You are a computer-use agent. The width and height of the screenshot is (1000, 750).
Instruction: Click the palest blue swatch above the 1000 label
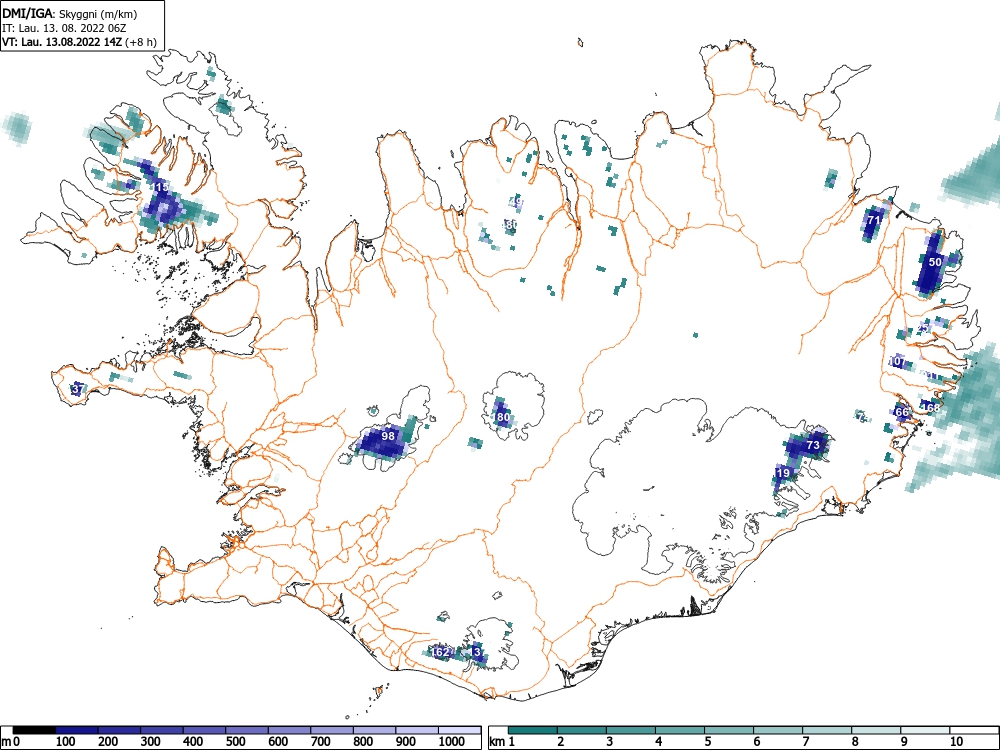tap(459, 730)
